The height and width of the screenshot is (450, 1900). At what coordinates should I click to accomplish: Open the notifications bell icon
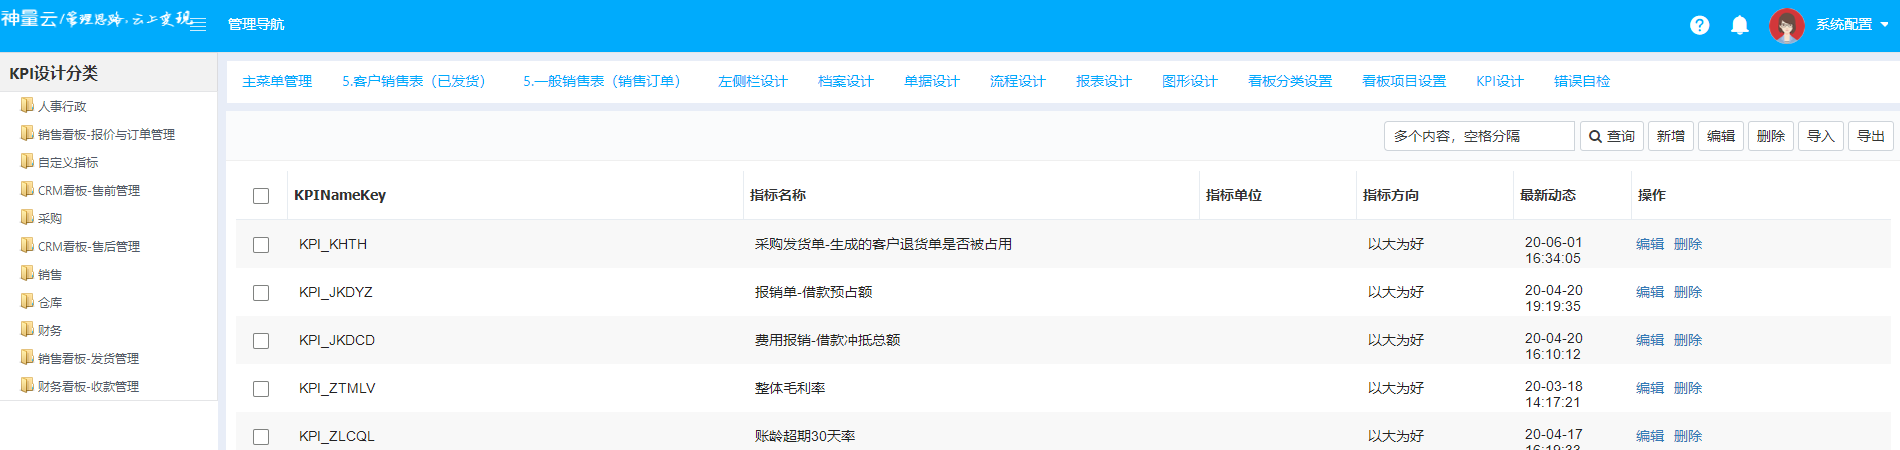[1739, 25]
